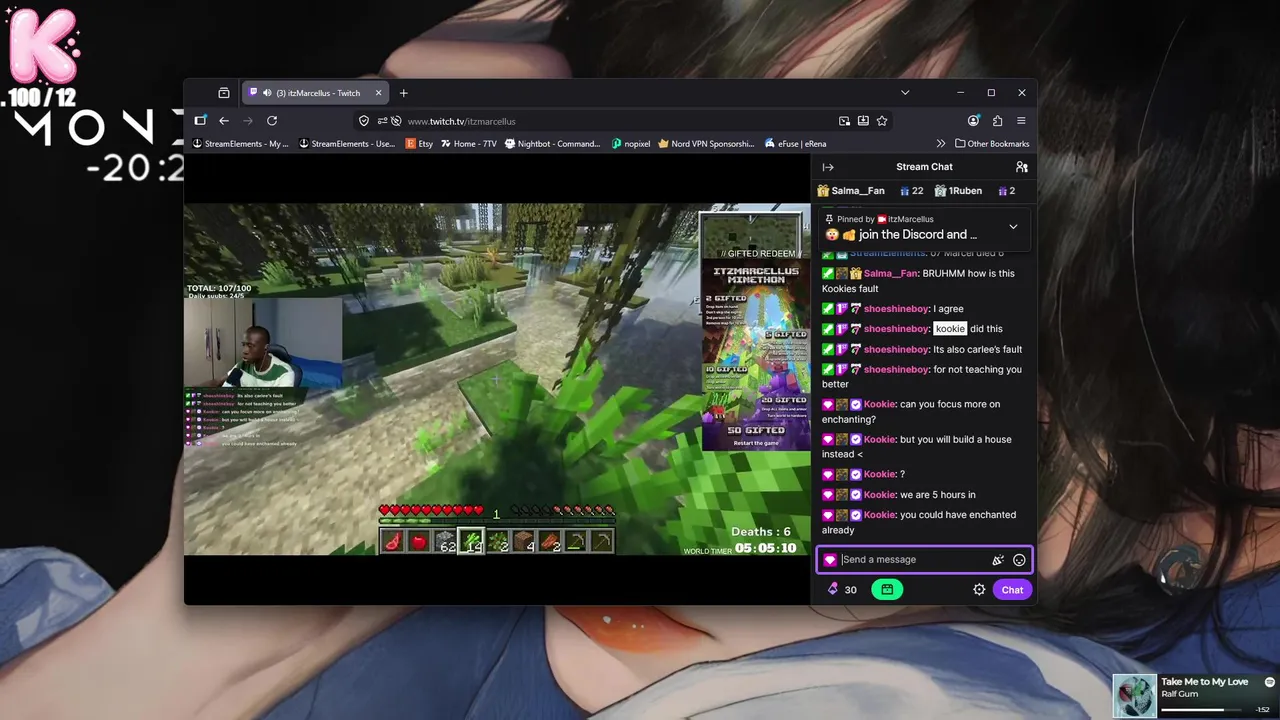Click Kookie name on 5 hours message

(880, 495)
